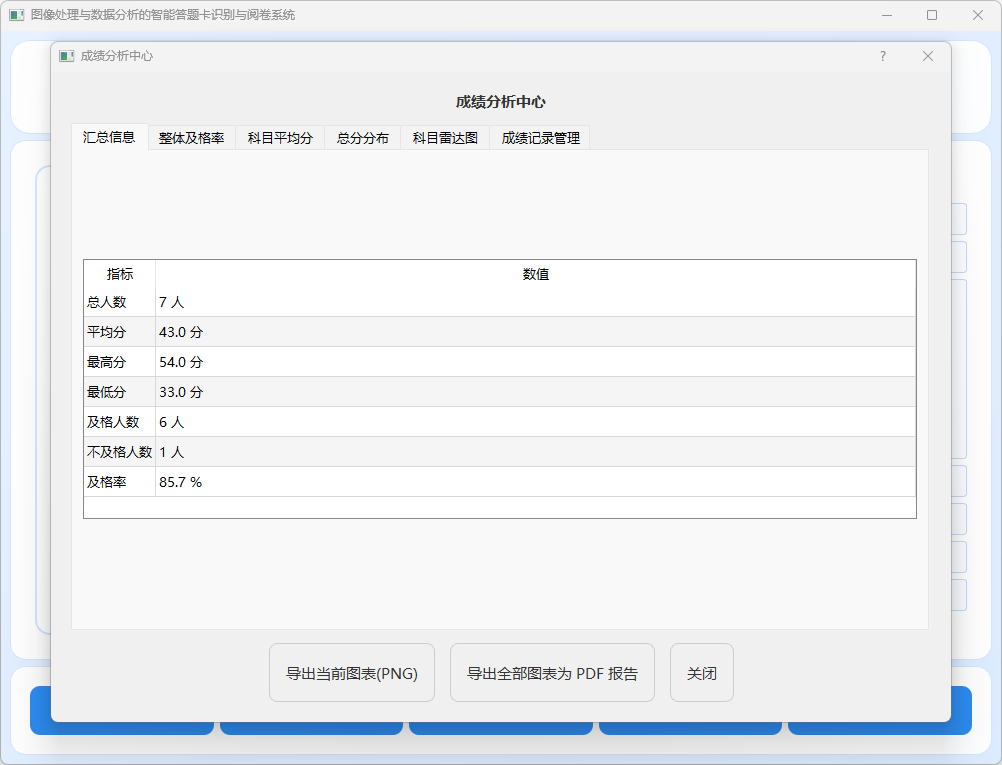Viewport: 1002px width, 765px height.
Task: Click the 成绩分析中心 dialog title bar icon
Action: (x=67, y=56)
